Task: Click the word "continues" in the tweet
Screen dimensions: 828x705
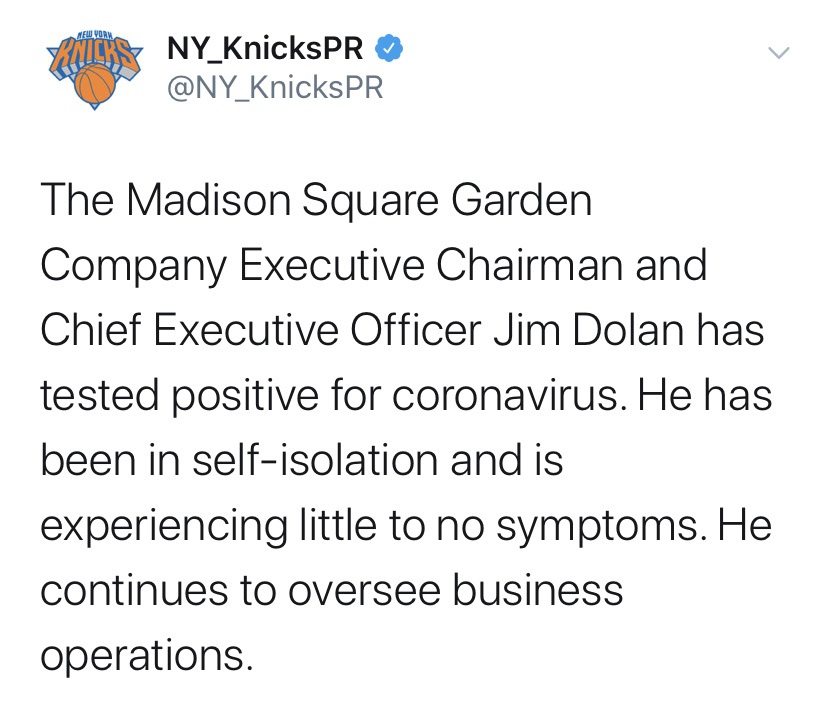Action: (136, 590)
